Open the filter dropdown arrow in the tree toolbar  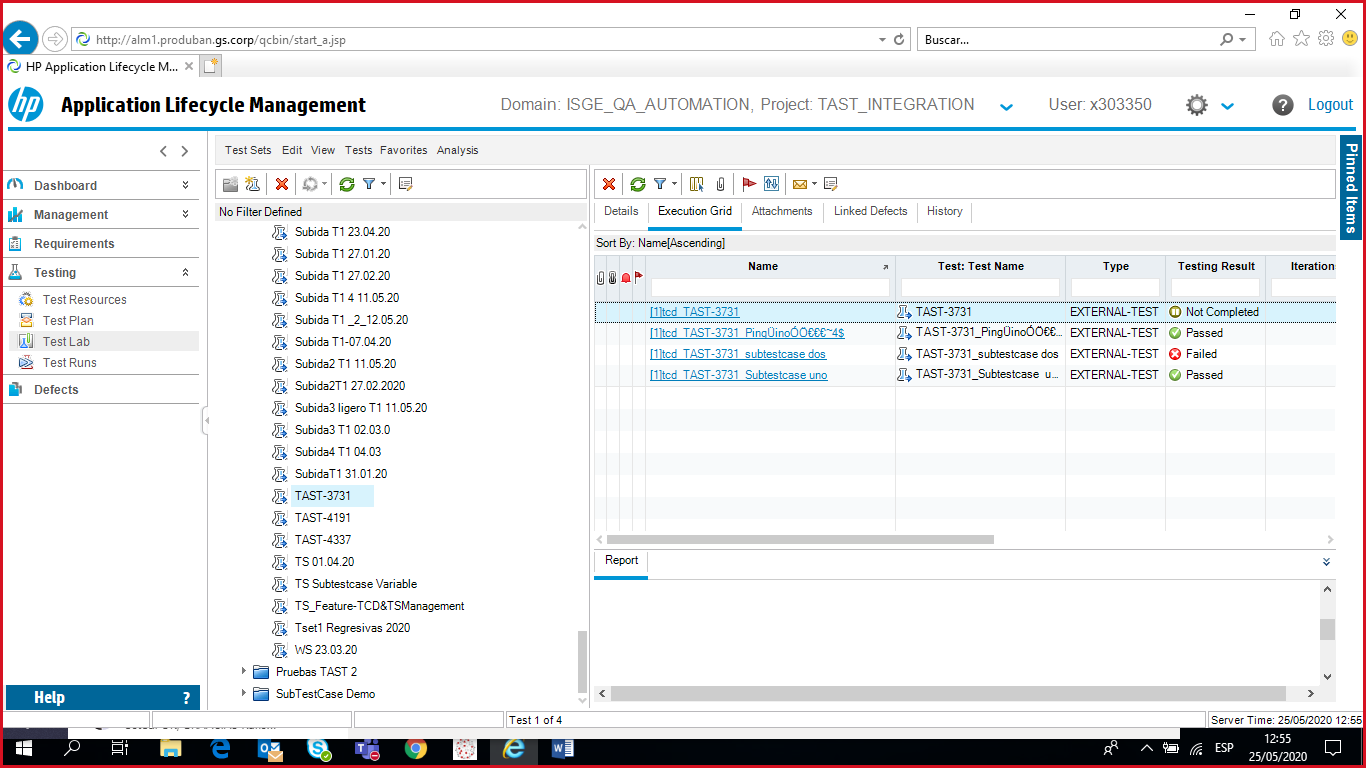click(x=383, y=184)
